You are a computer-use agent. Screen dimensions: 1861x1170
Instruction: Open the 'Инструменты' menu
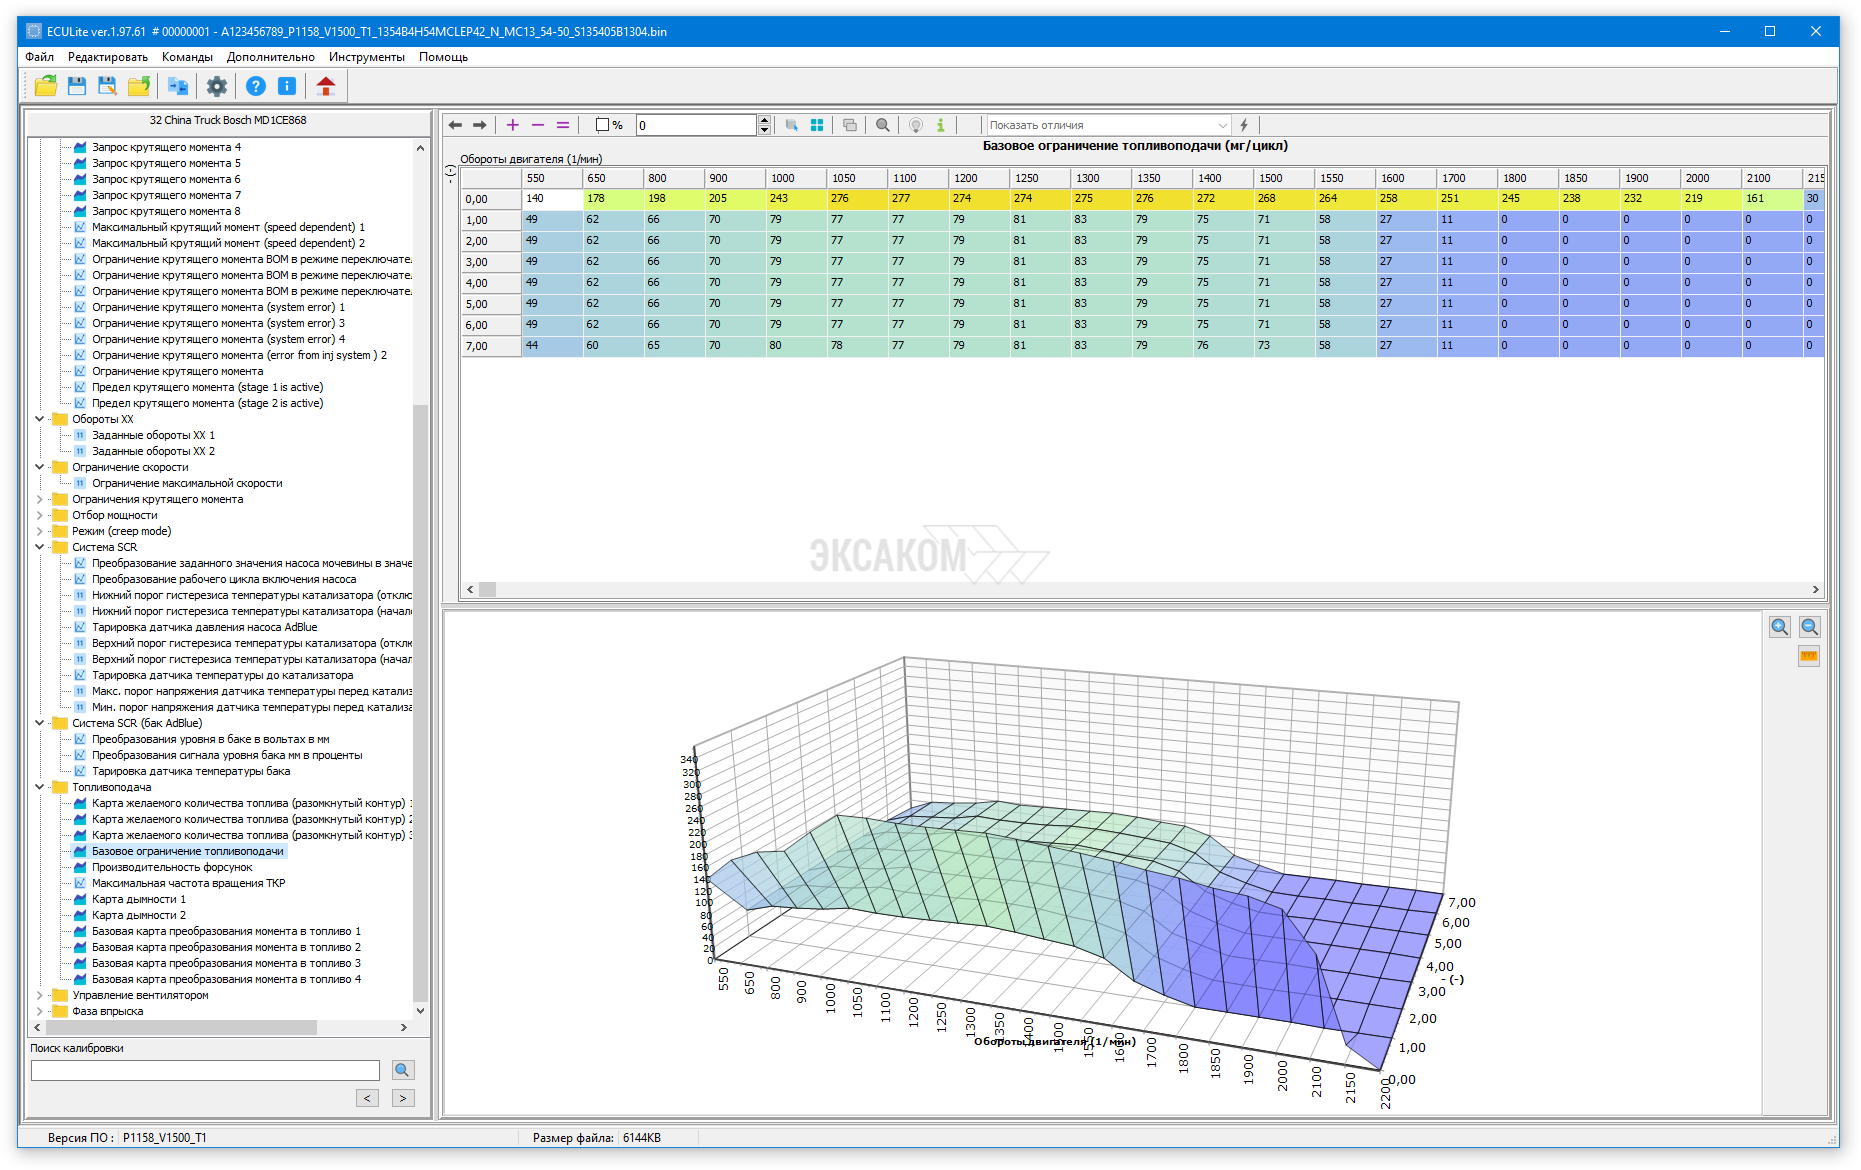[x=366, y=57]
